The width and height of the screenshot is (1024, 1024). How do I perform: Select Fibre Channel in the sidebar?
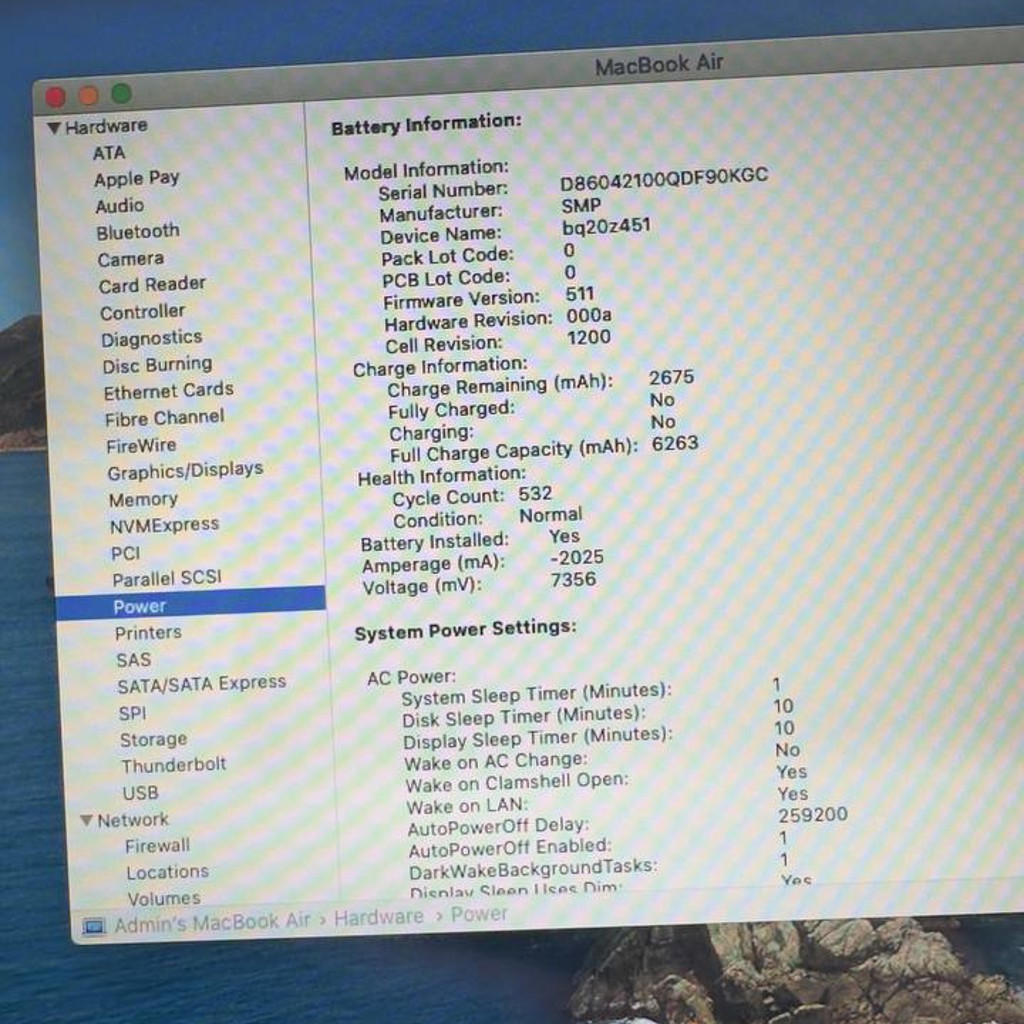(x=165, y=418)
